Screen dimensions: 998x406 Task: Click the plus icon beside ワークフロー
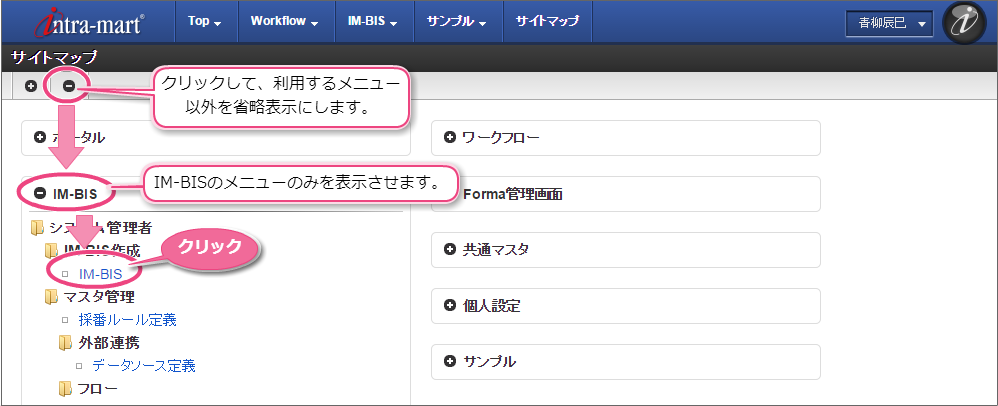click(x=450, y=137)
